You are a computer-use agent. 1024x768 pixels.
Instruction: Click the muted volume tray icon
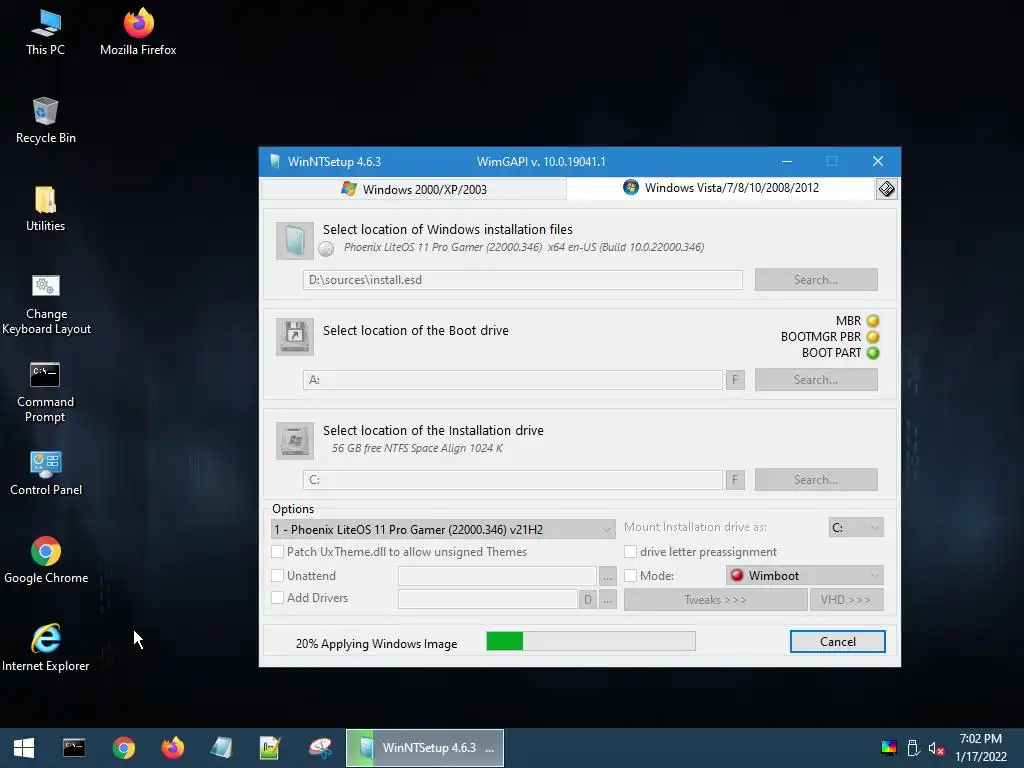[936, 748]
